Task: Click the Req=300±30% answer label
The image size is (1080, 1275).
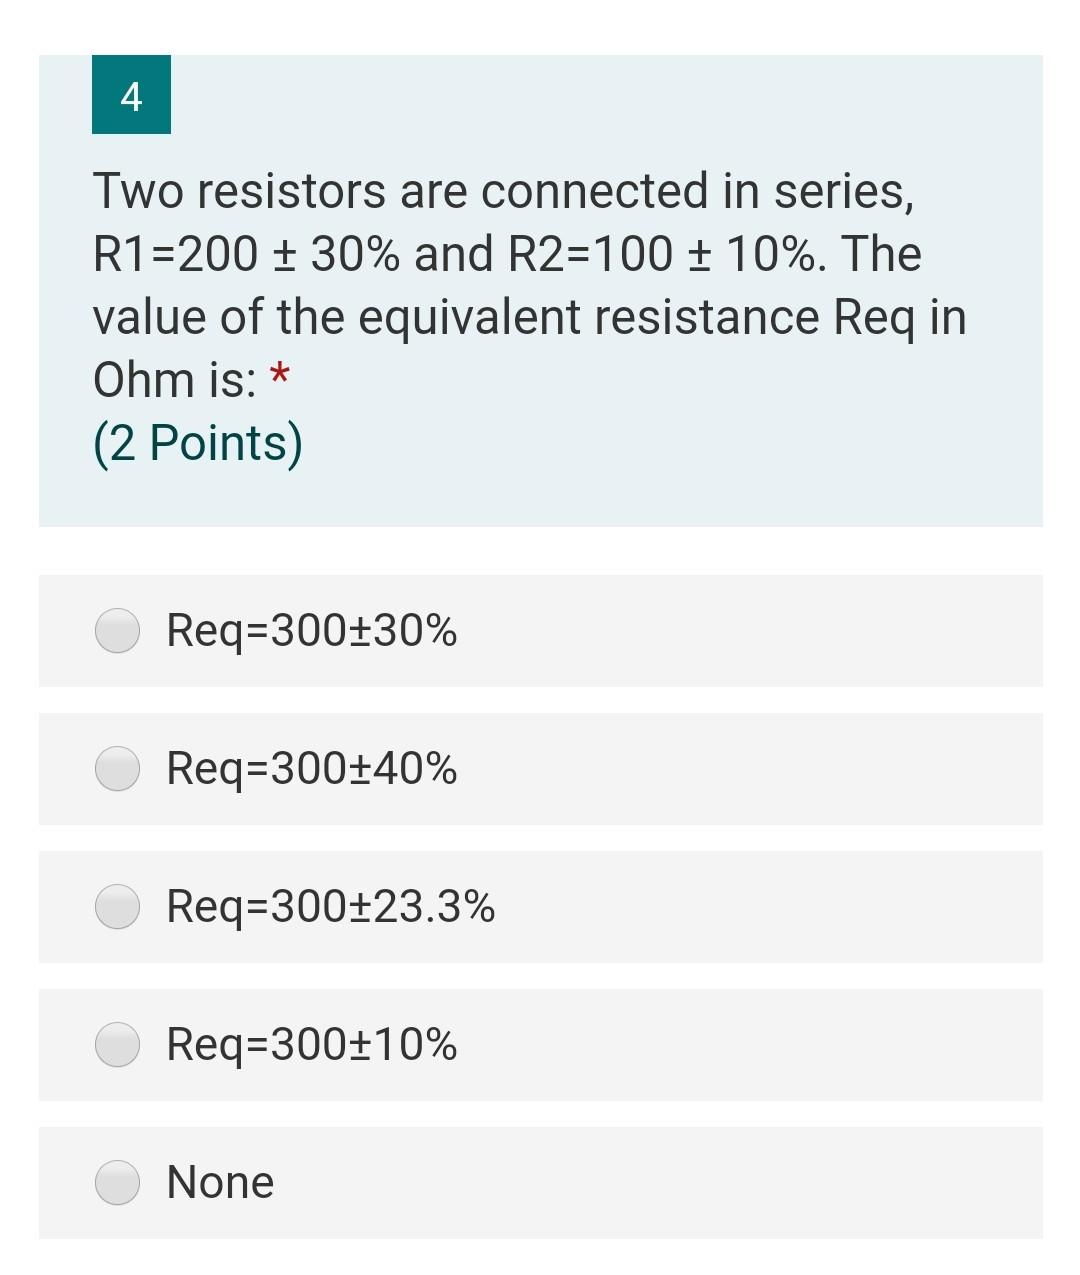Action: tap(310, 631)
